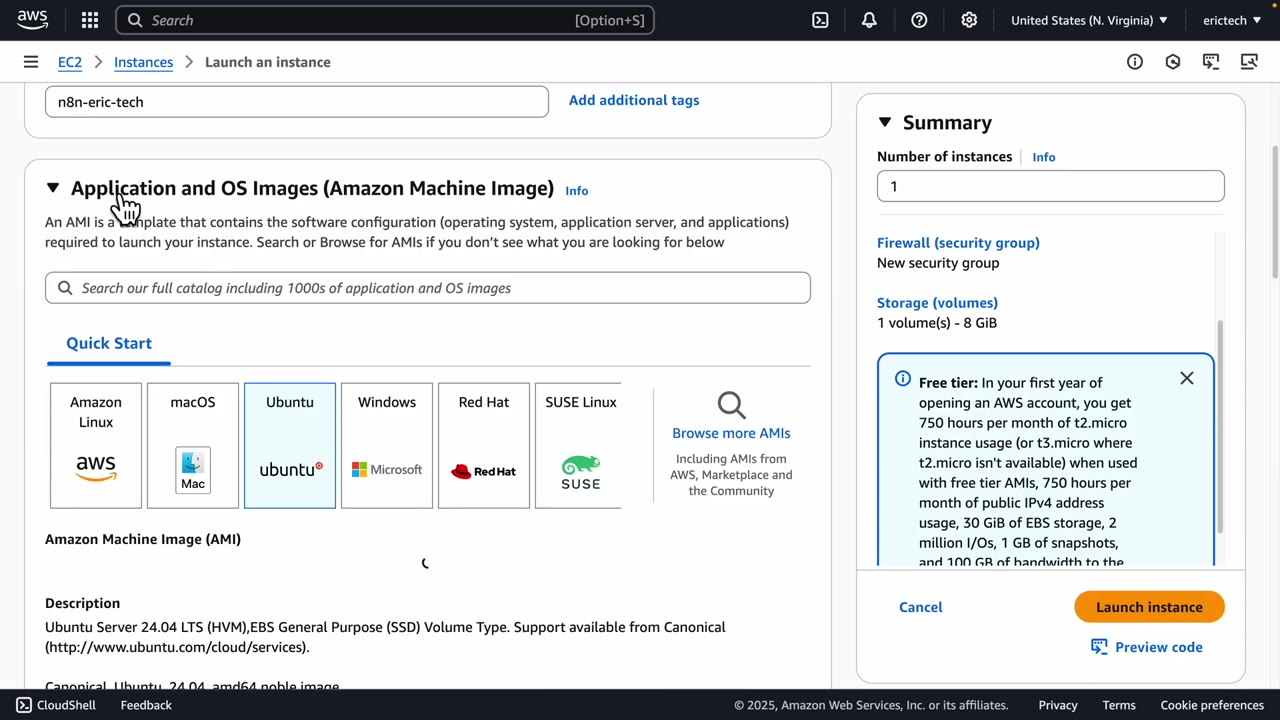The height and width of the screenshot is (720, 1280).
Task: Select the SUSE Linux AMI tile
Action: click(579, 445)
